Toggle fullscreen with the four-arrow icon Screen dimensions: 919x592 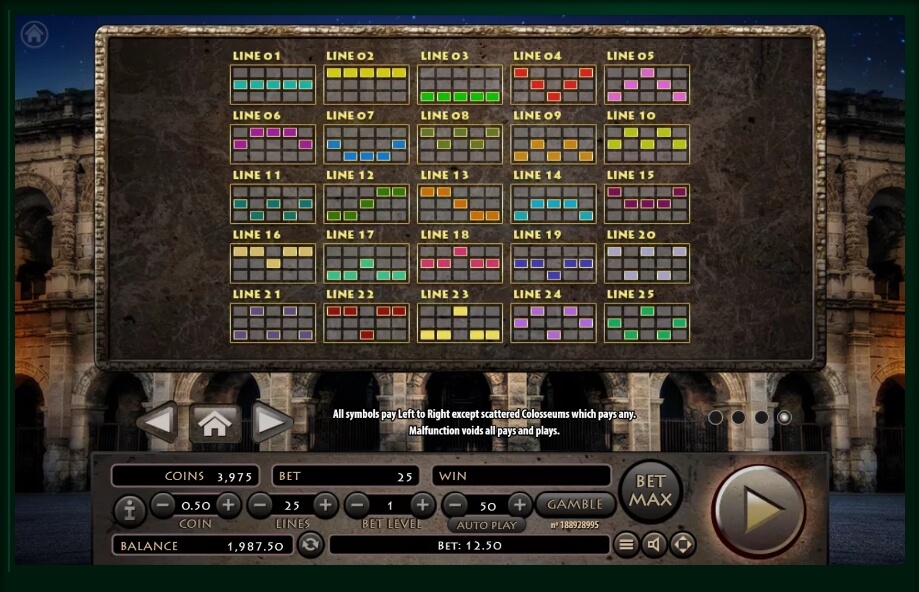(x=682, y=545)
